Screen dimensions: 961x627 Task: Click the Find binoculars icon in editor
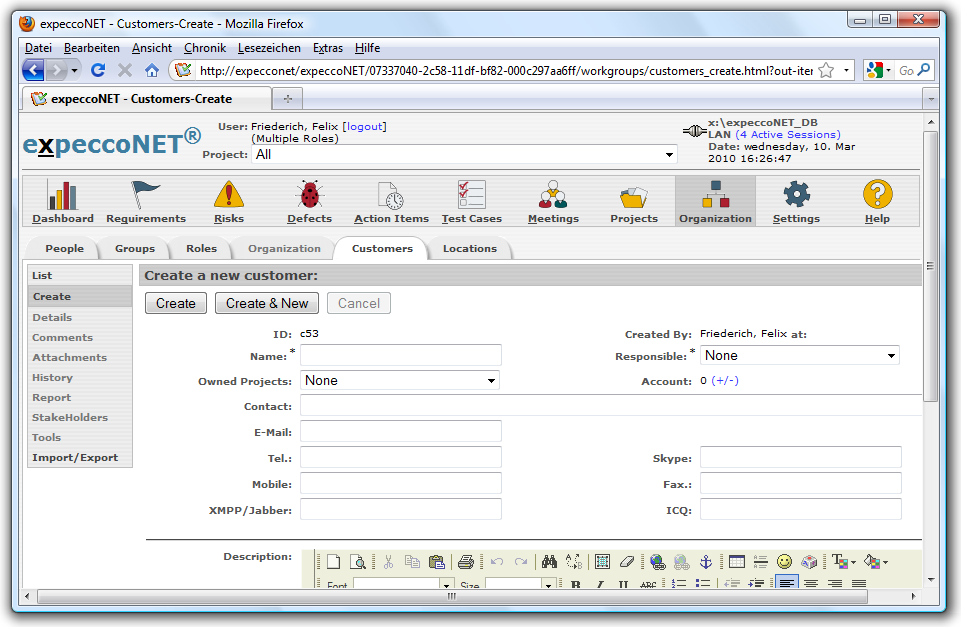point(548,562)
